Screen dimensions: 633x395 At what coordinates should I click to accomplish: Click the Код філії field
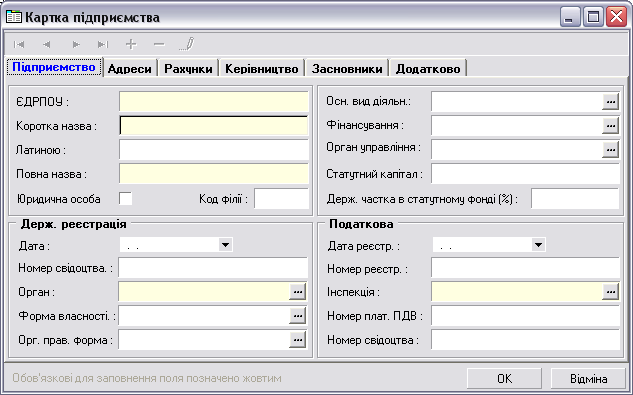pos(281,199)
